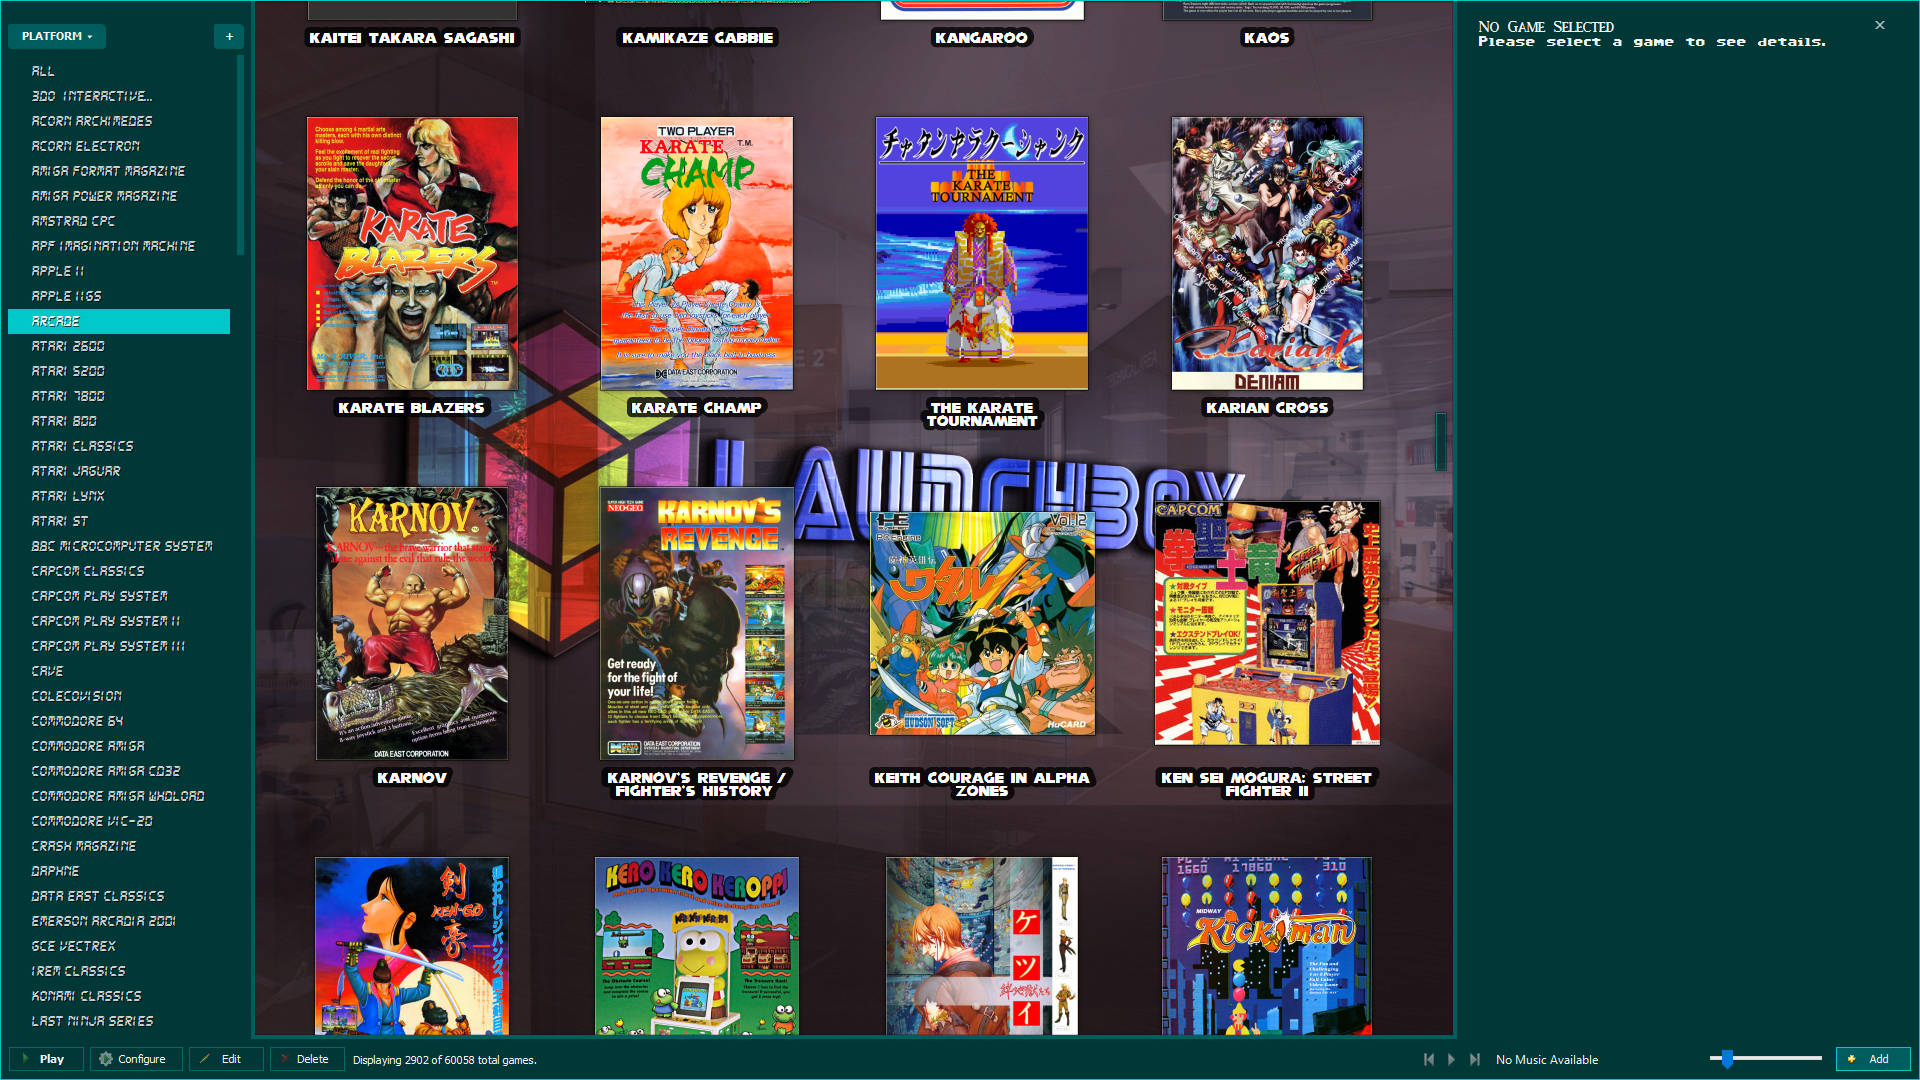The image size is (1920, 1080).
Task: Select Ken Sei Mogura Street Fighter II
Action: pyautogui.click(x=1267, y=623)
